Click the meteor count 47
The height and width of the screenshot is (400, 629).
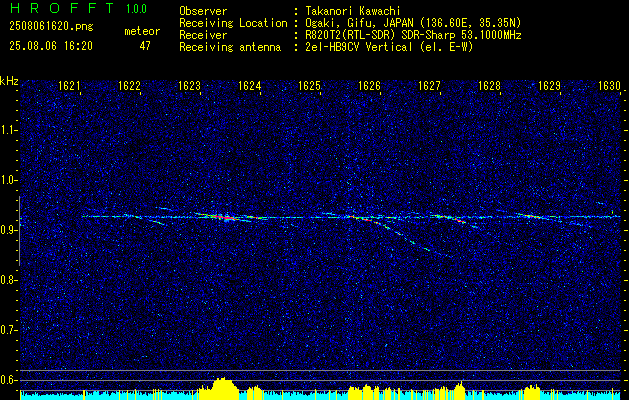[x=145, y=46]
